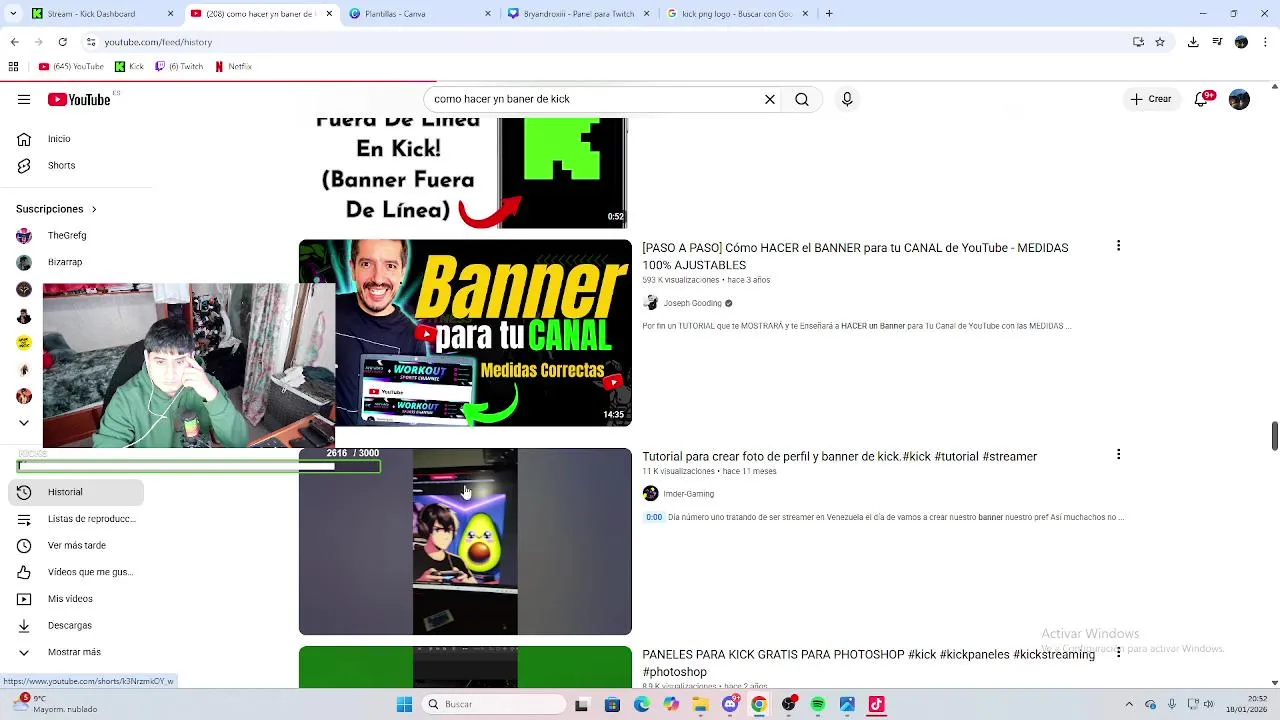Open File Explorer from the taskbar
Viewport: 1280px width, 720px height.
[x=700, y=704]
